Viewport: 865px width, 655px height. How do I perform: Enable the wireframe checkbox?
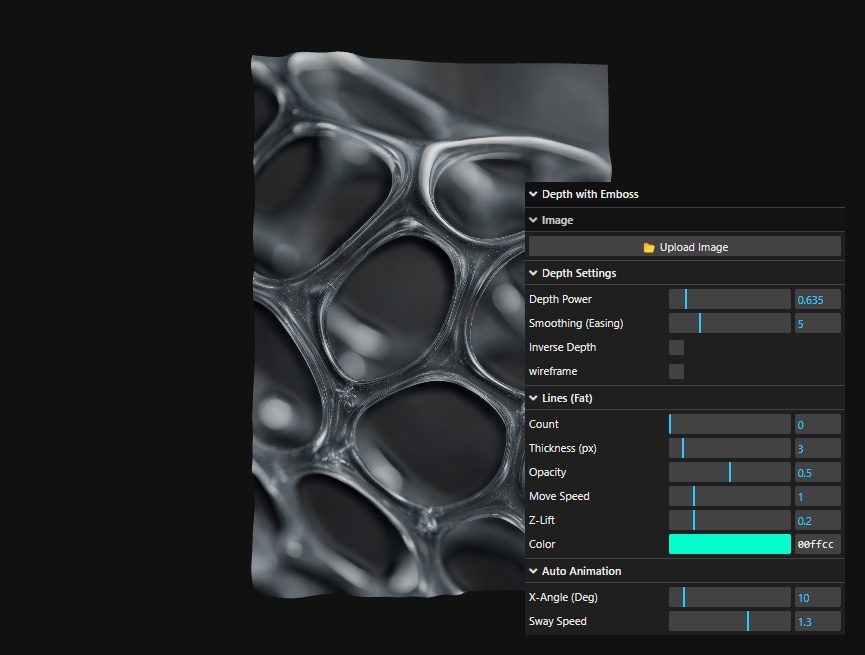[x=677, y=371]
